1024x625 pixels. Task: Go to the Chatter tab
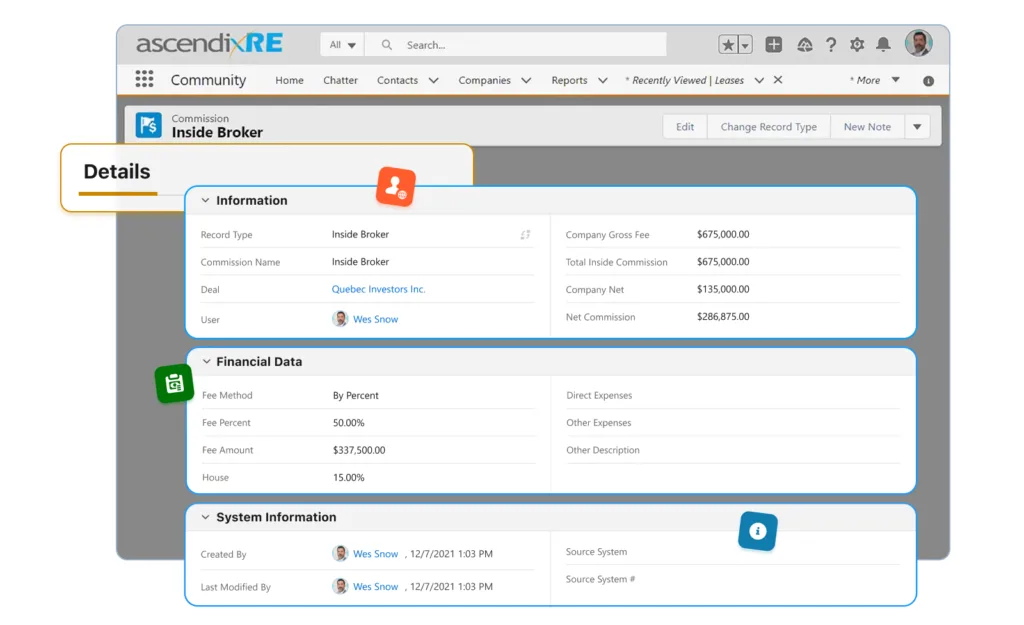[x=340, y=81]
